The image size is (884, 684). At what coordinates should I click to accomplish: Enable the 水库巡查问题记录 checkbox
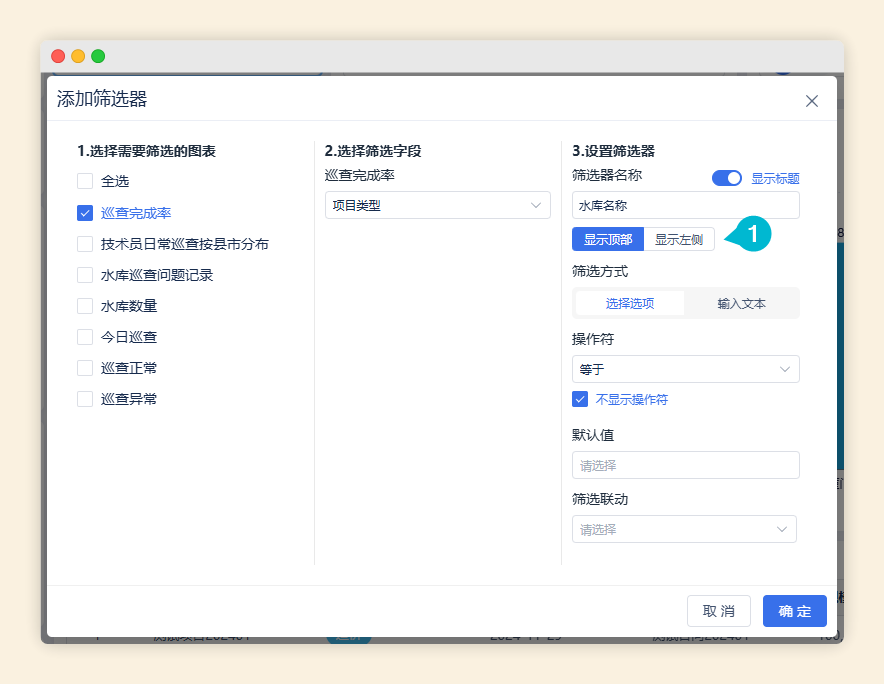[x=85, y=275]
